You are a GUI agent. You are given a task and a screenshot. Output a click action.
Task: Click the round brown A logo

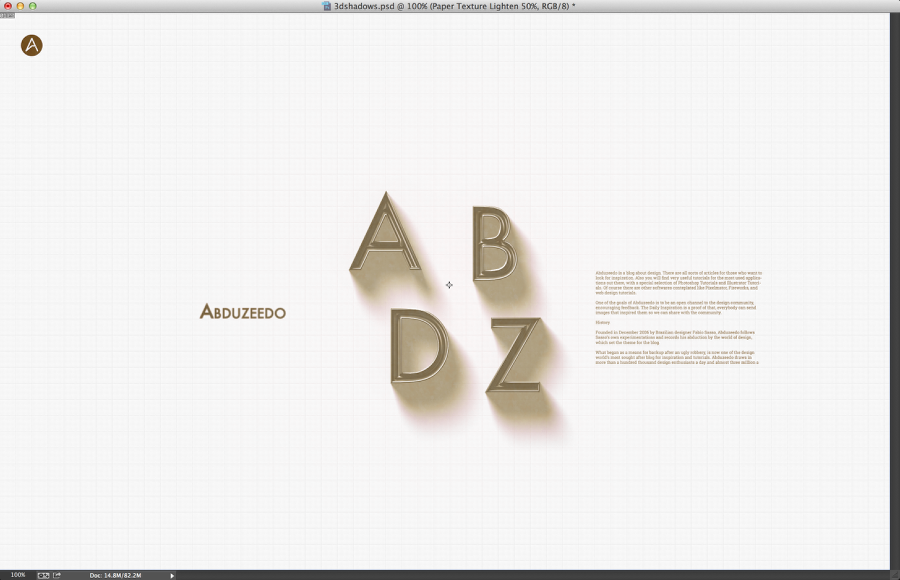pos(32,45)
